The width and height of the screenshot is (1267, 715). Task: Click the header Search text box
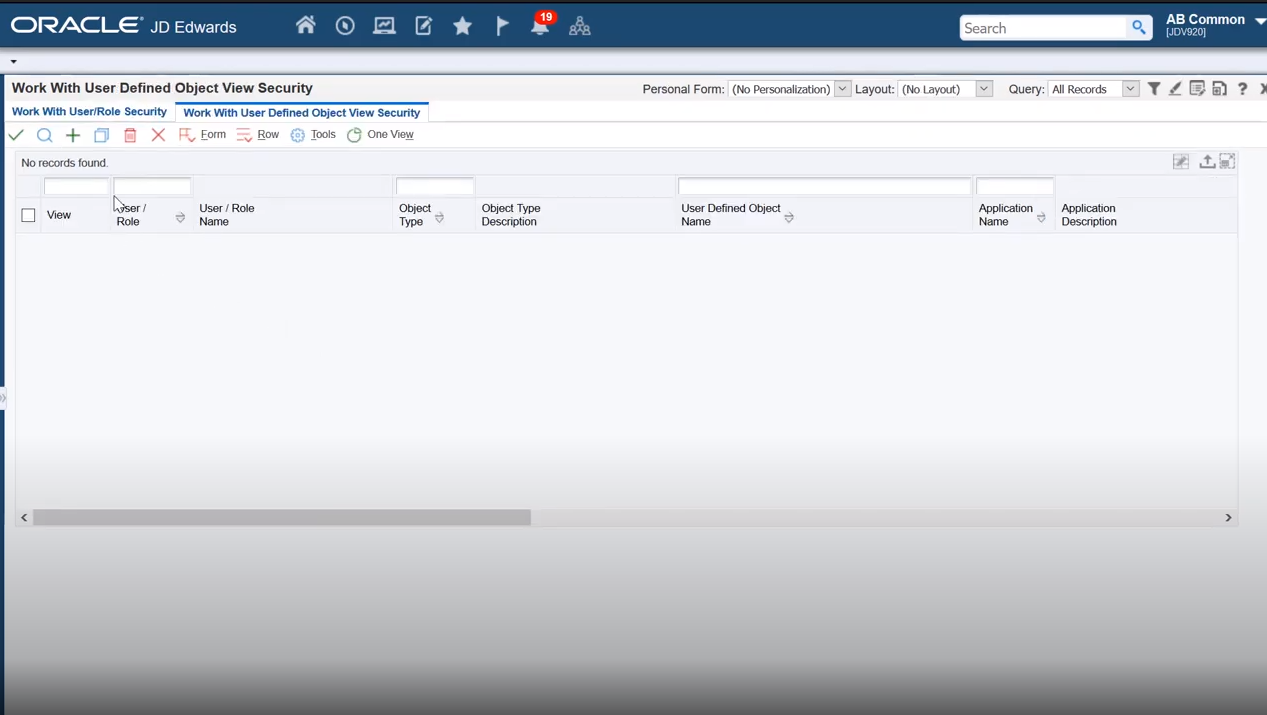coord(1043,28)
